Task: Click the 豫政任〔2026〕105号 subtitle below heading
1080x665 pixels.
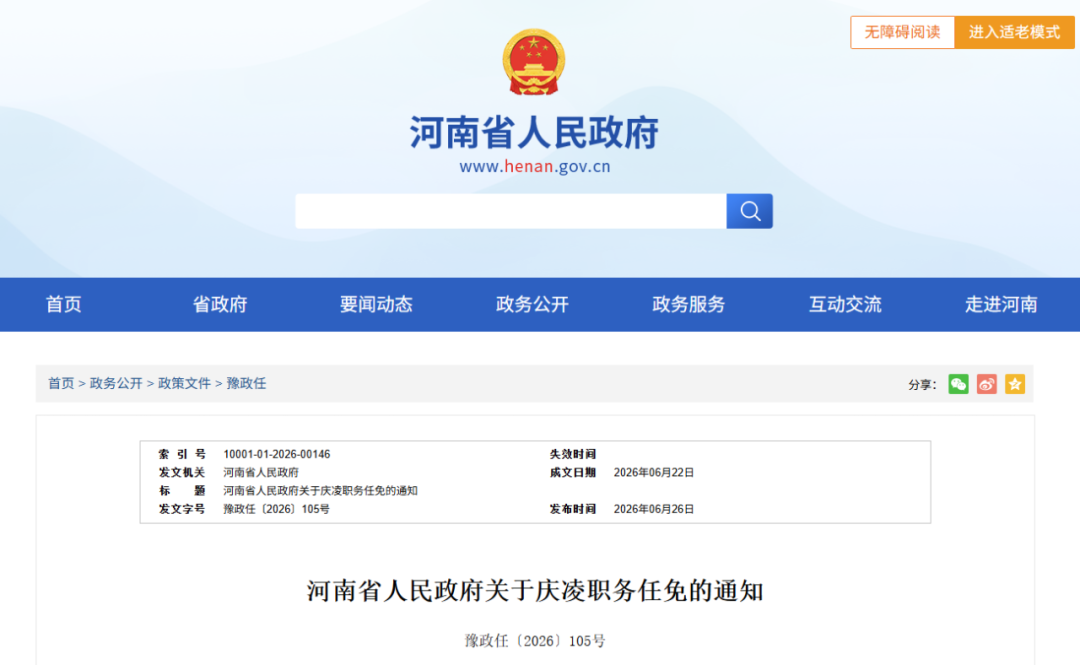Action: [x=534, y=641]
